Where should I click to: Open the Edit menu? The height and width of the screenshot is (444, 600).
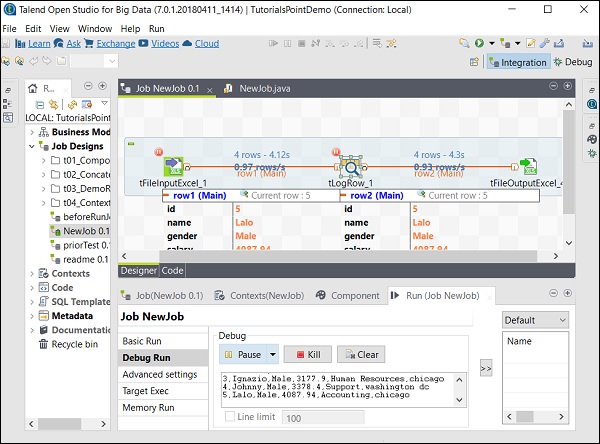[33, 29]
